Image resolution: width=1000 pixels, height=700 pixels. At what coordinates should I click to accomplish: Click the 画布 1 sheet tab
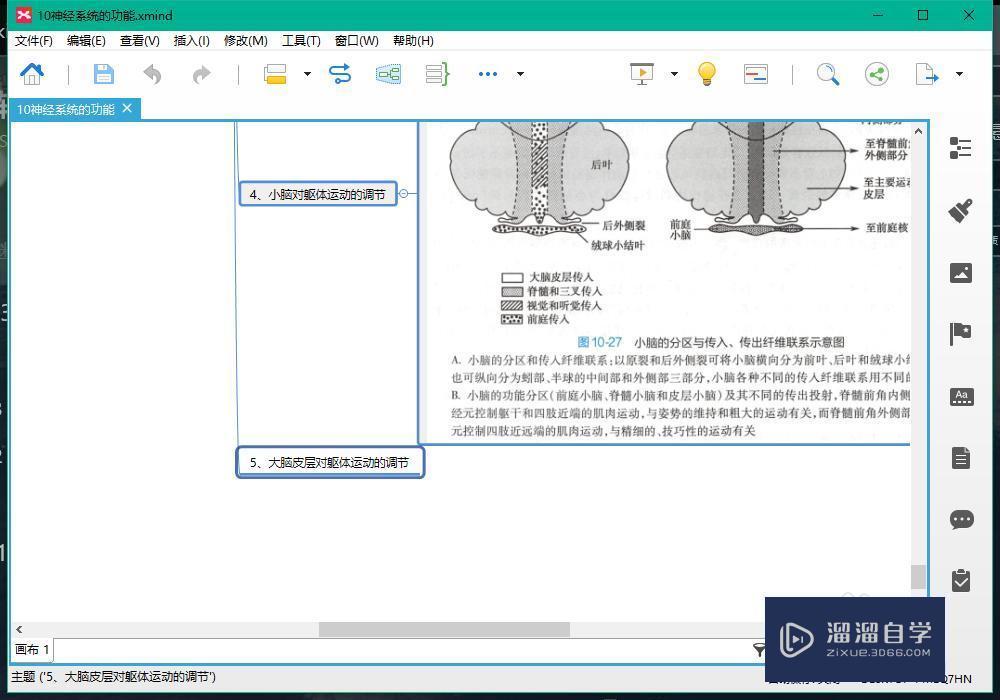coord(31,649)
